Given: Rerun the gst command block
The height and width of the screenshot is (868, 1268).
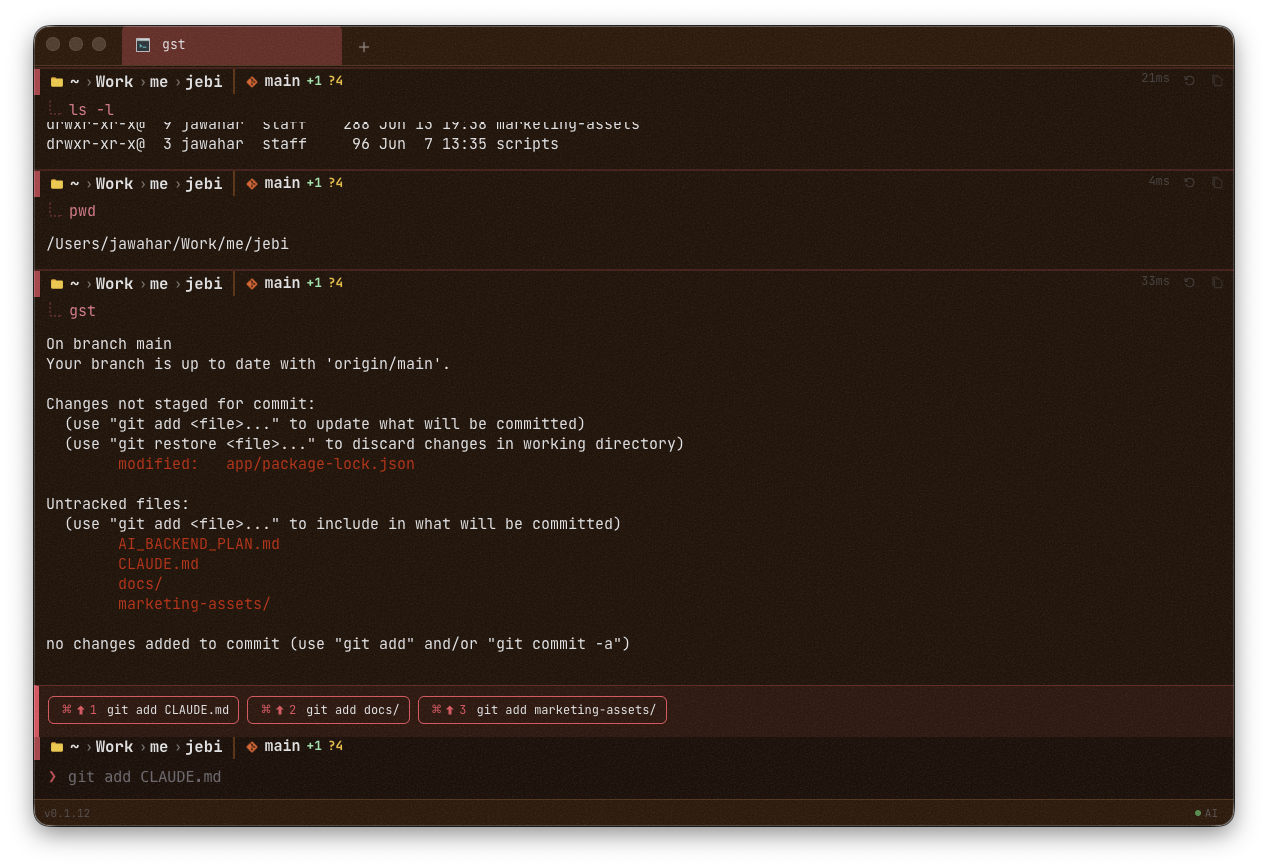Looking at the screenshot, I should 1189,283.
